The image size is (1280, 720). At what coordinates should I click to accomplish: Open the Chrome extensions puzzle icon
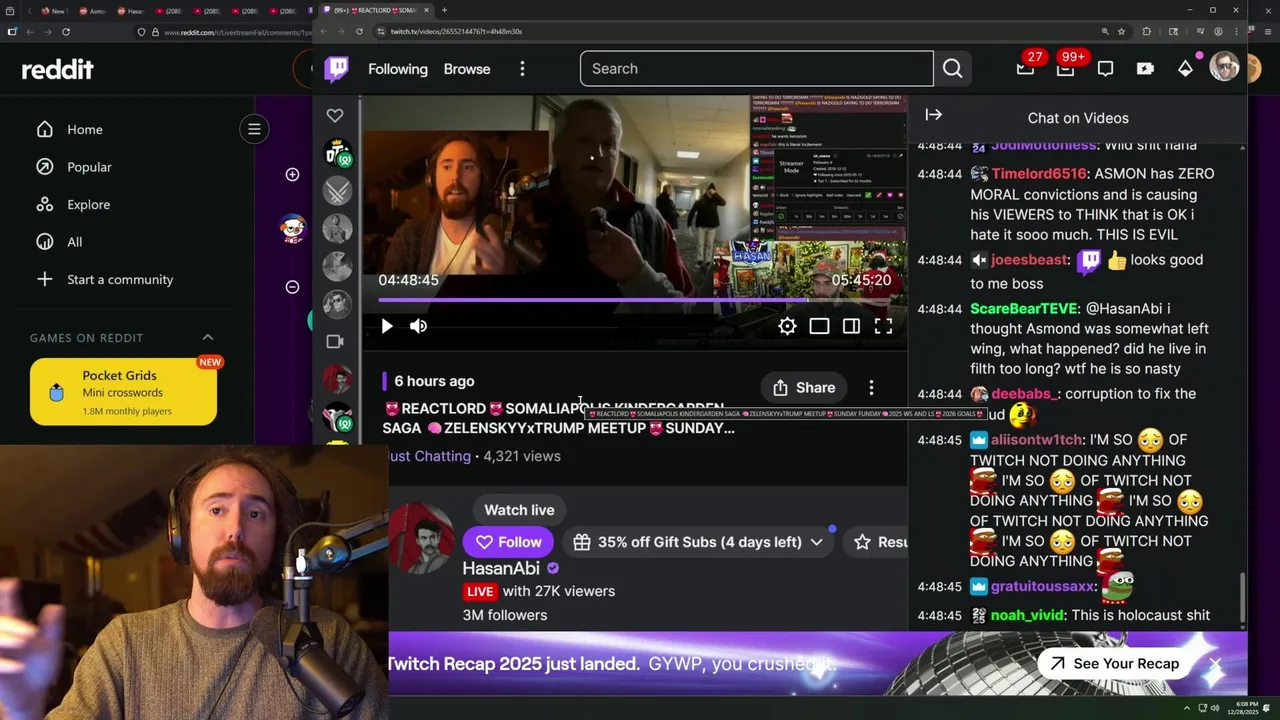pos(1146,31)
